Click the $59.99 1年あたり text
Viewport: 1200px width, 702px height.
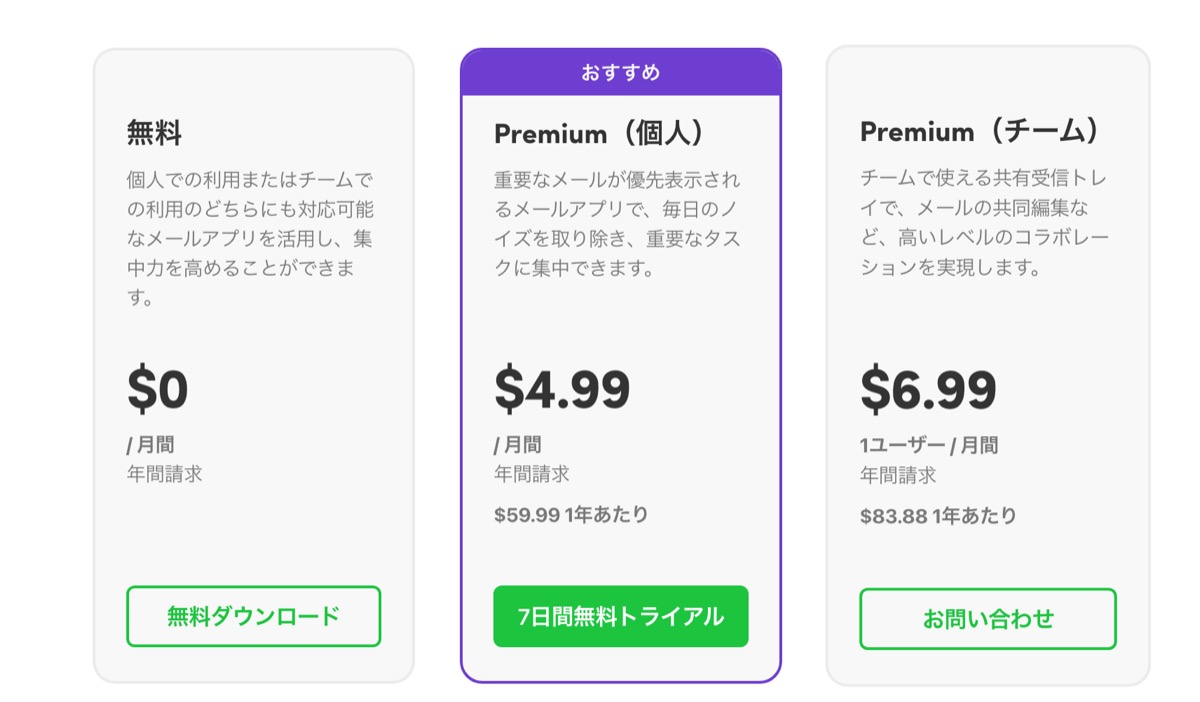click(571, 515)
